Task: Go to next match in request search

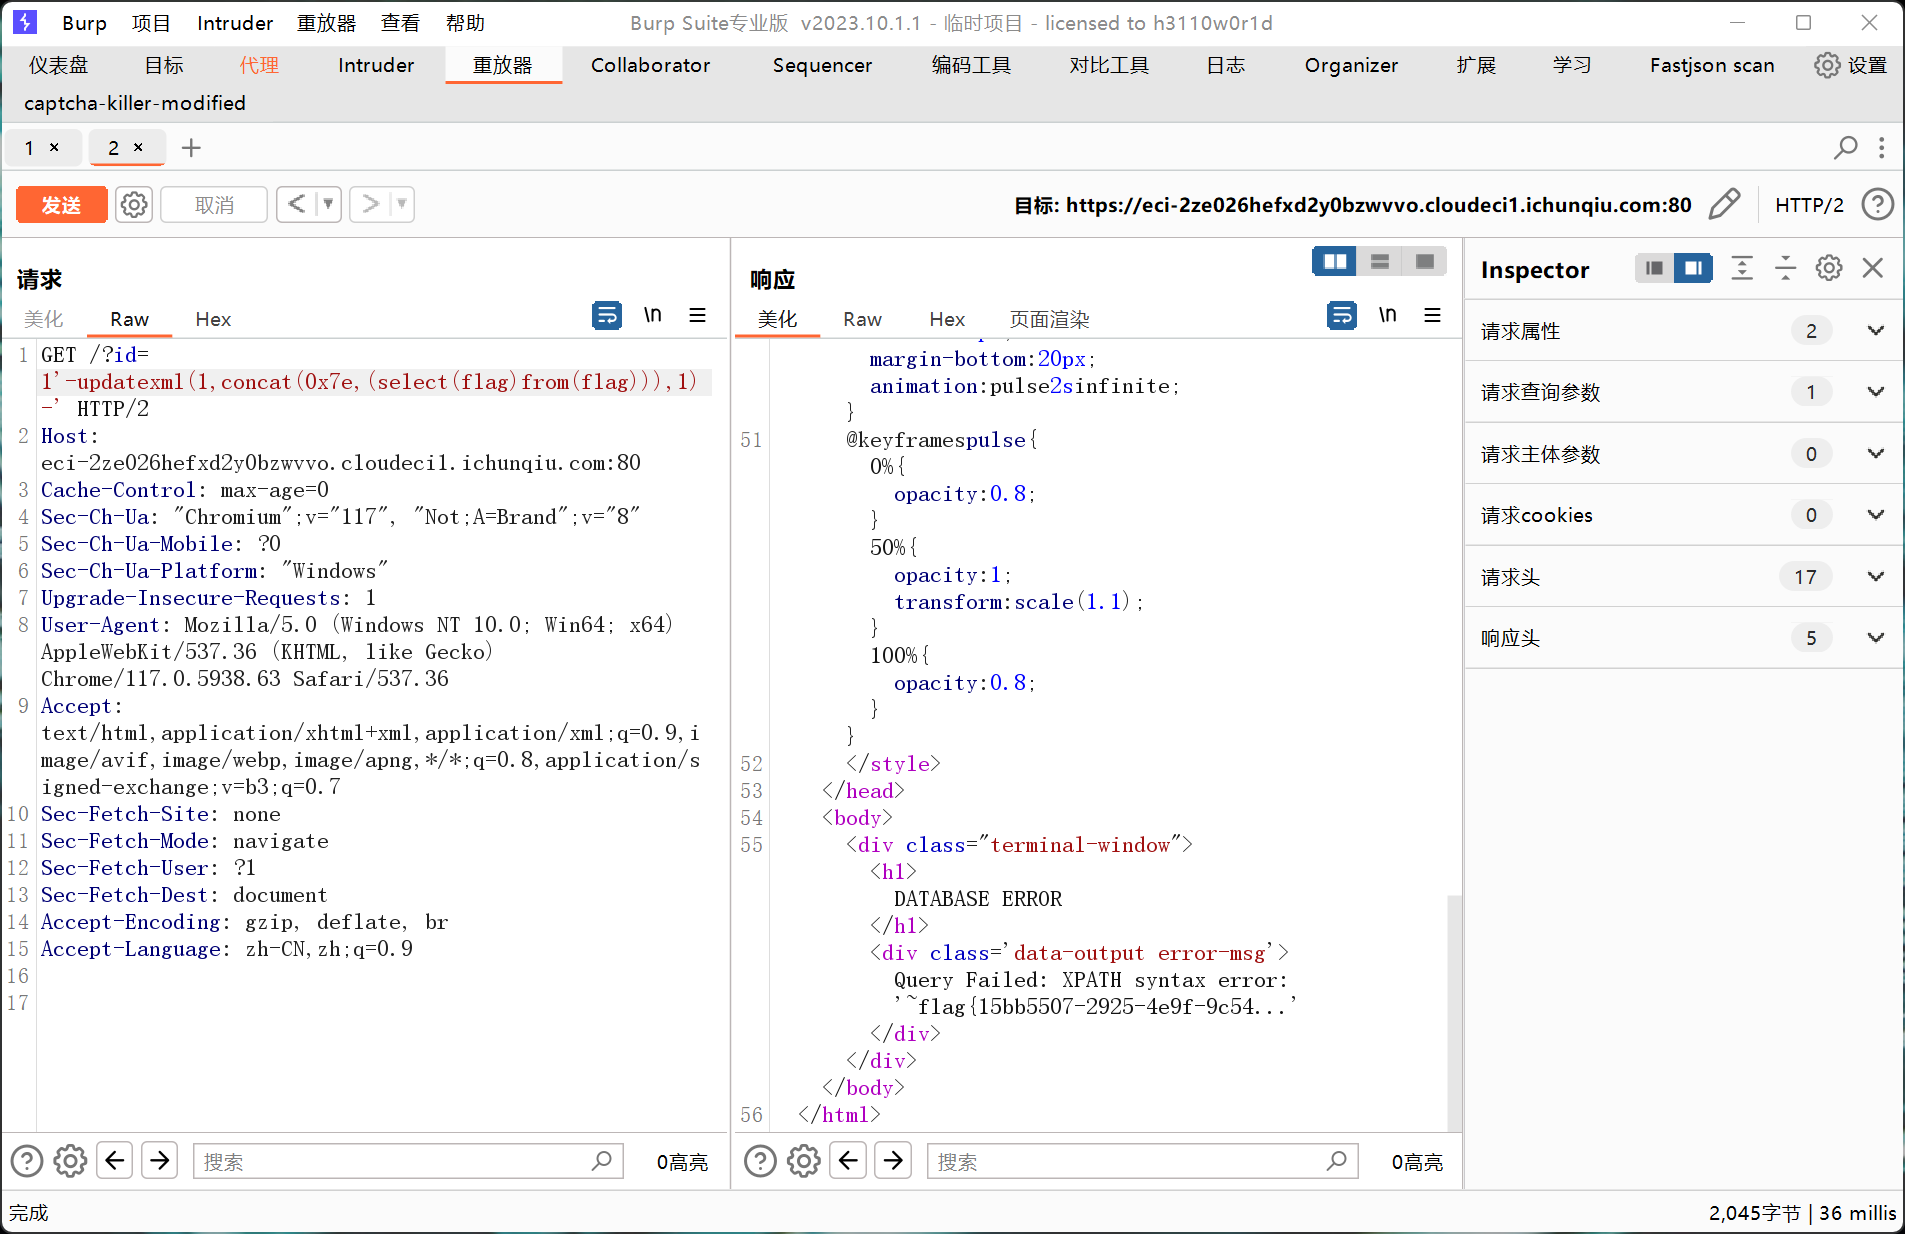Action: (160, 1160)
